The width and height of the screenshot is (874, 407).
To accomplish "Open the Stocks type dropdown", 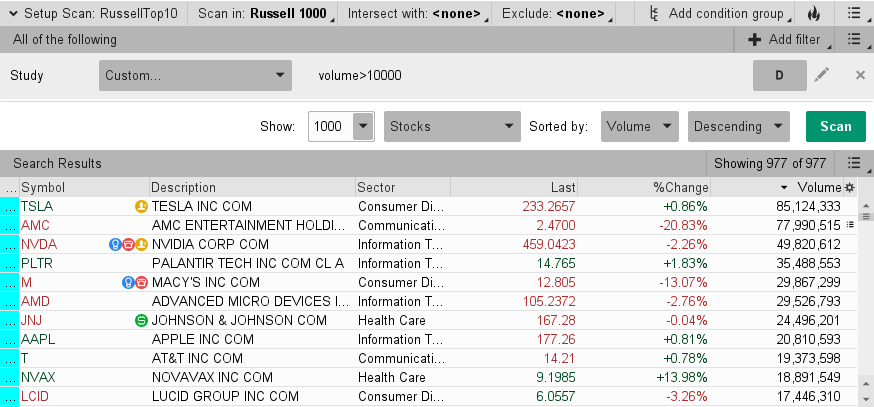I will tap(452, 127).
